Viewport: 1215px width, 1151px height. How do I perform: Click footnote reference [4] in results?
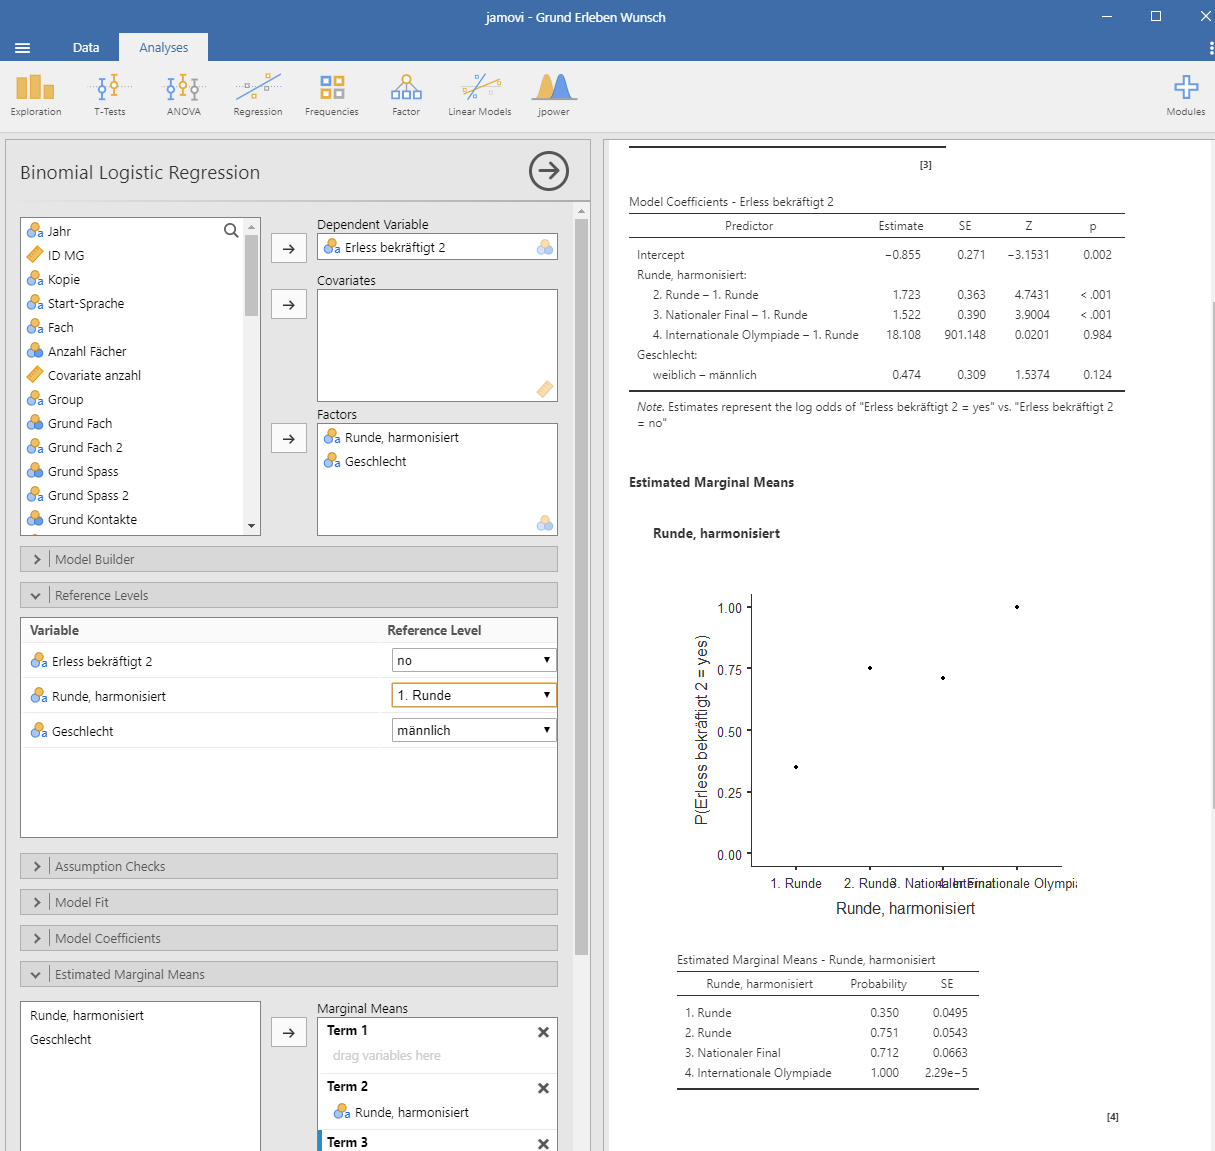tap(1113, 1117)
